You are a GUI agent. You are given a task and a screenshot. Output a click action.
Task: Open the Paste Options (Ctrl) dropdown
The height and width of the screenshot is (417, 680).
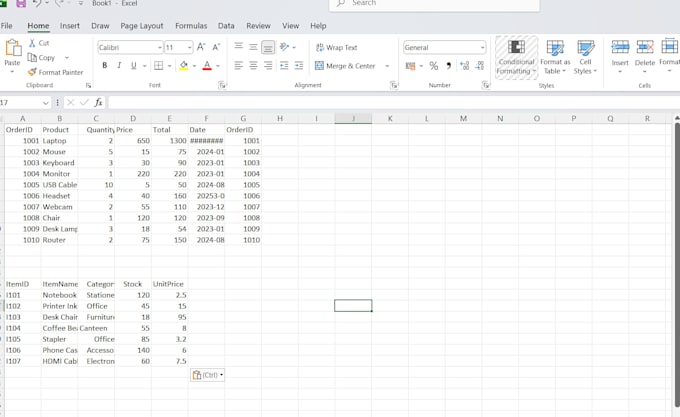208,375
